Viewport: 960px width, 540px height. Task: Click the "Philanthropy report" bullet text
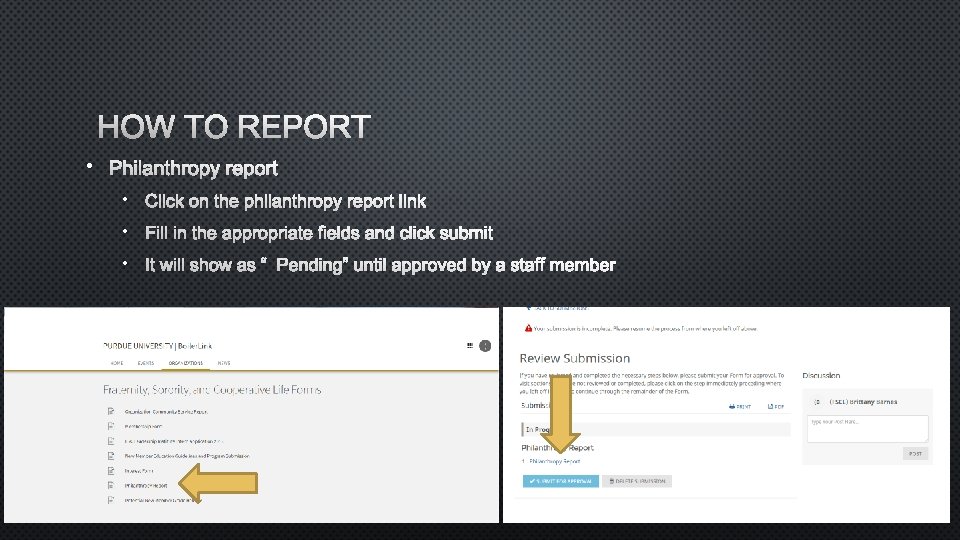193,168
